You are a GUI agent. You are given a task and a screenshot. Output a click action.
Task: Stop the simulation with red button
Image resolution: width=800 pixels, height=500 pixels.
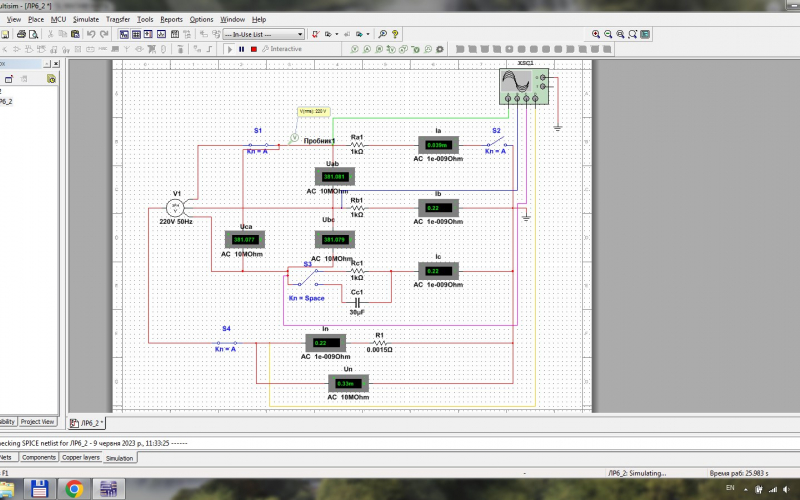(x=254, y=49)
